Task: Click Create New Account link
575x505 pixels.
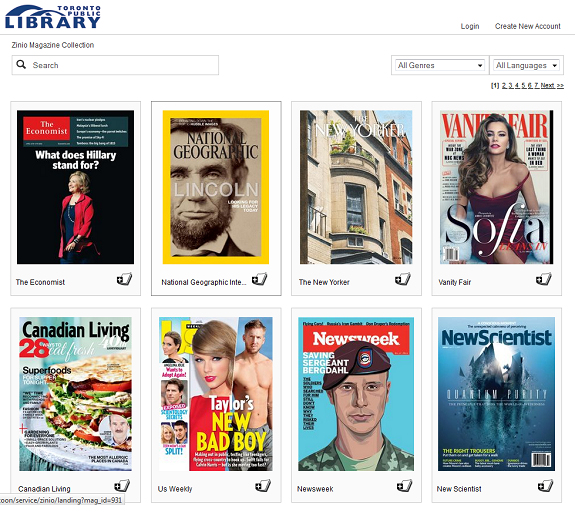Action: point(528,26)
